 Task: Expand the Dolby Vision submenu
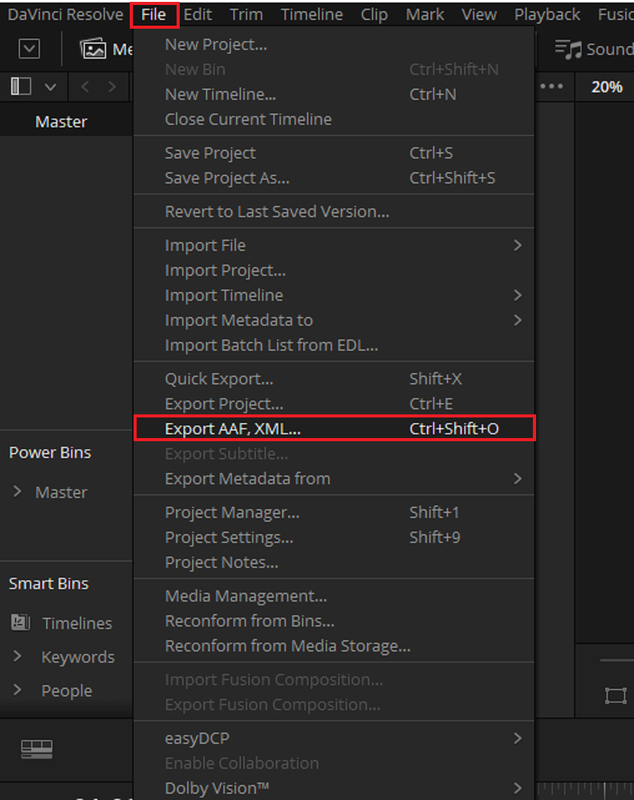pyautogui.click(x=334, y=788)
